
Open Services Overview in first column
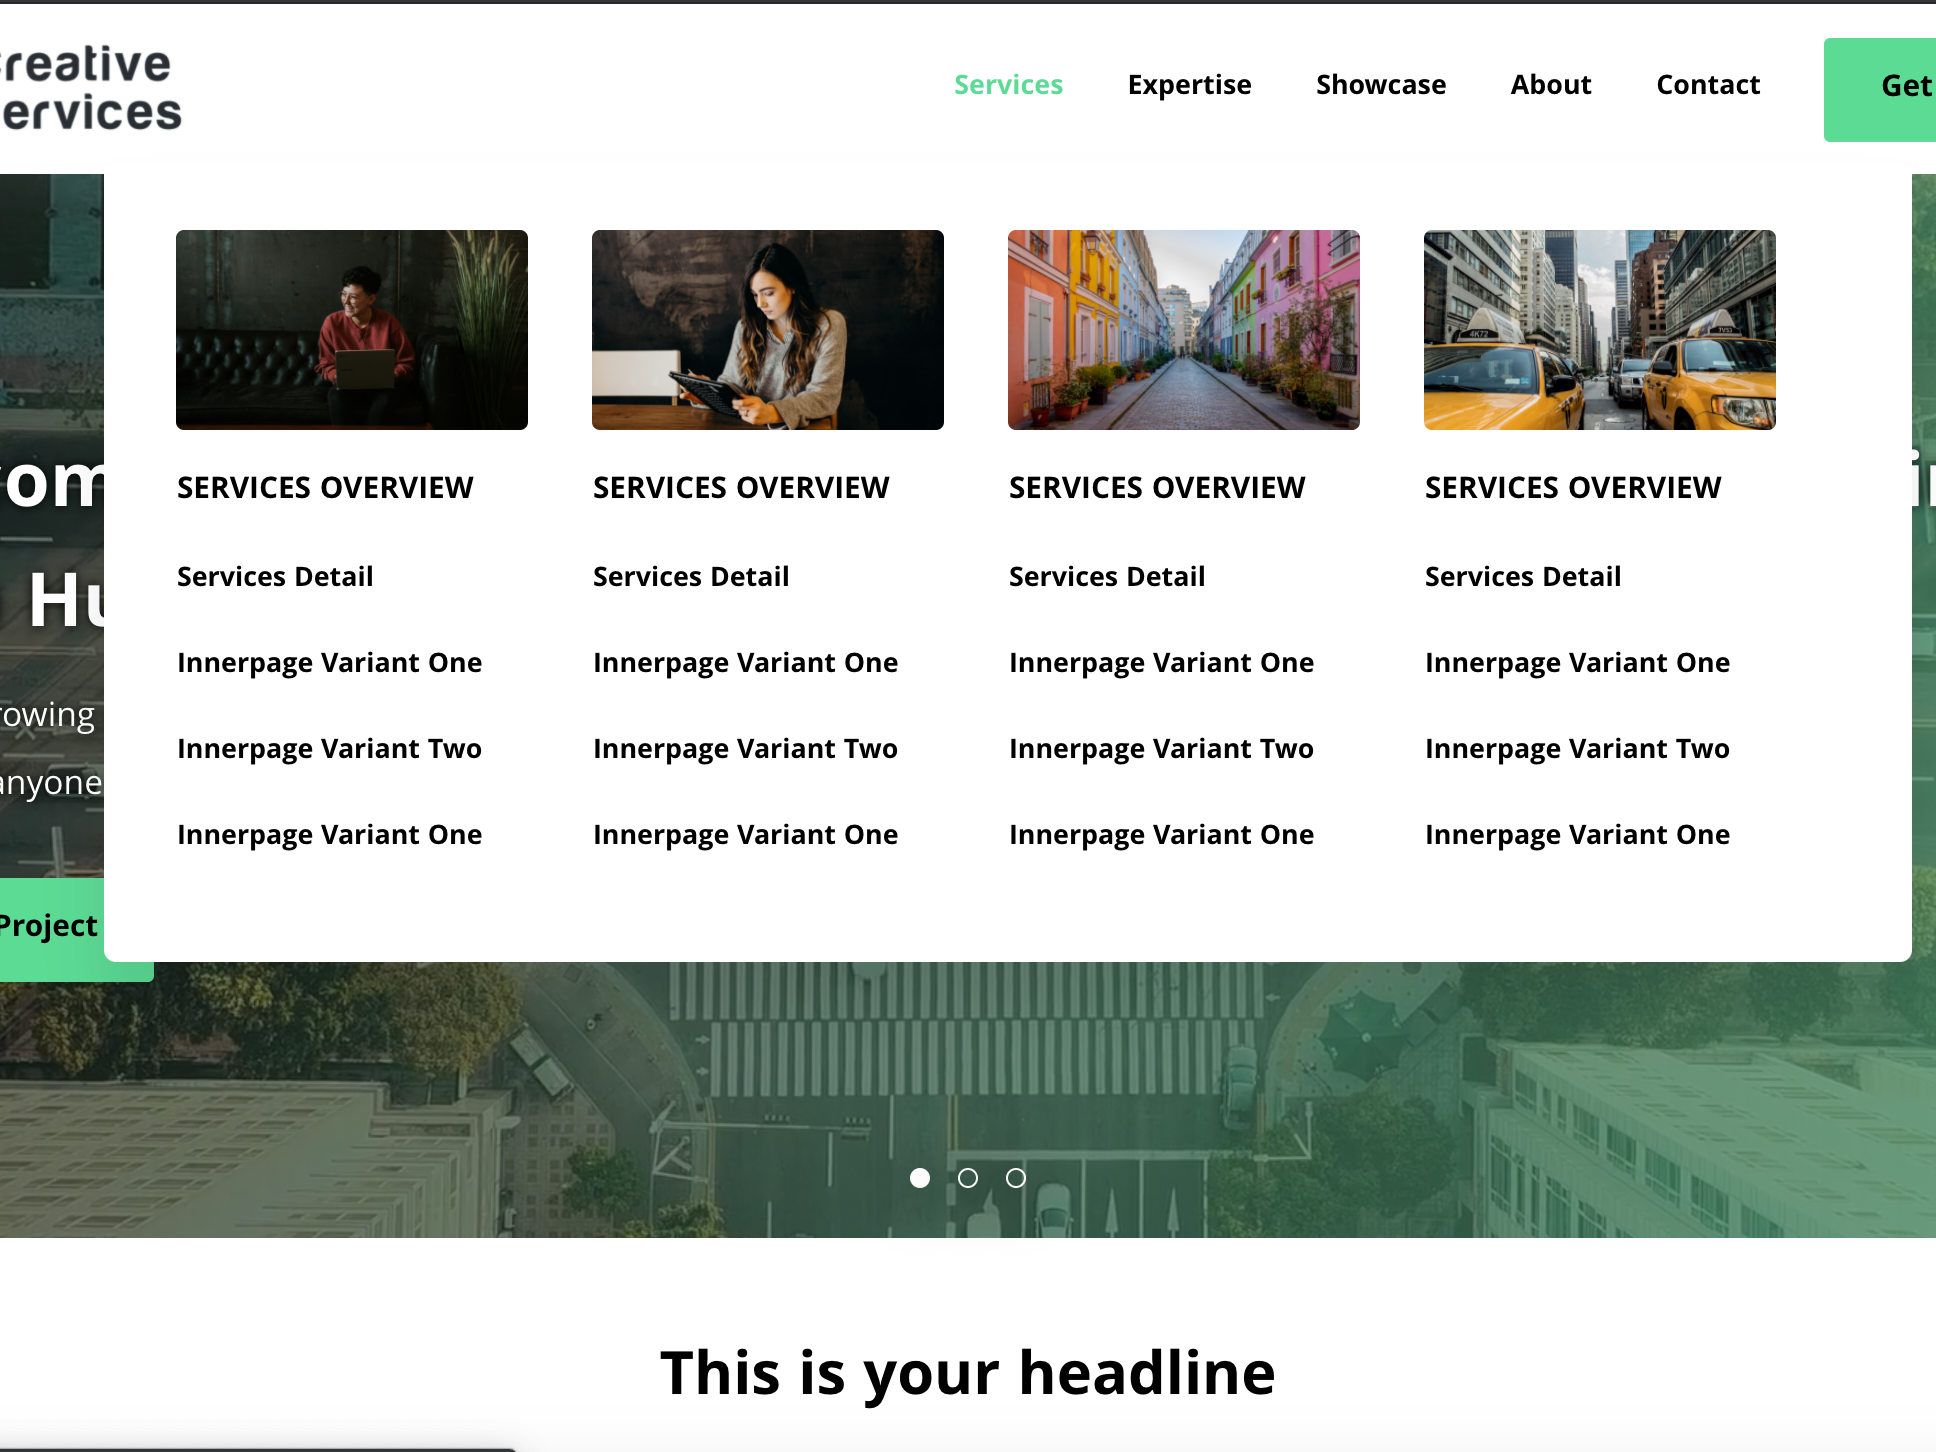[325, 488]
